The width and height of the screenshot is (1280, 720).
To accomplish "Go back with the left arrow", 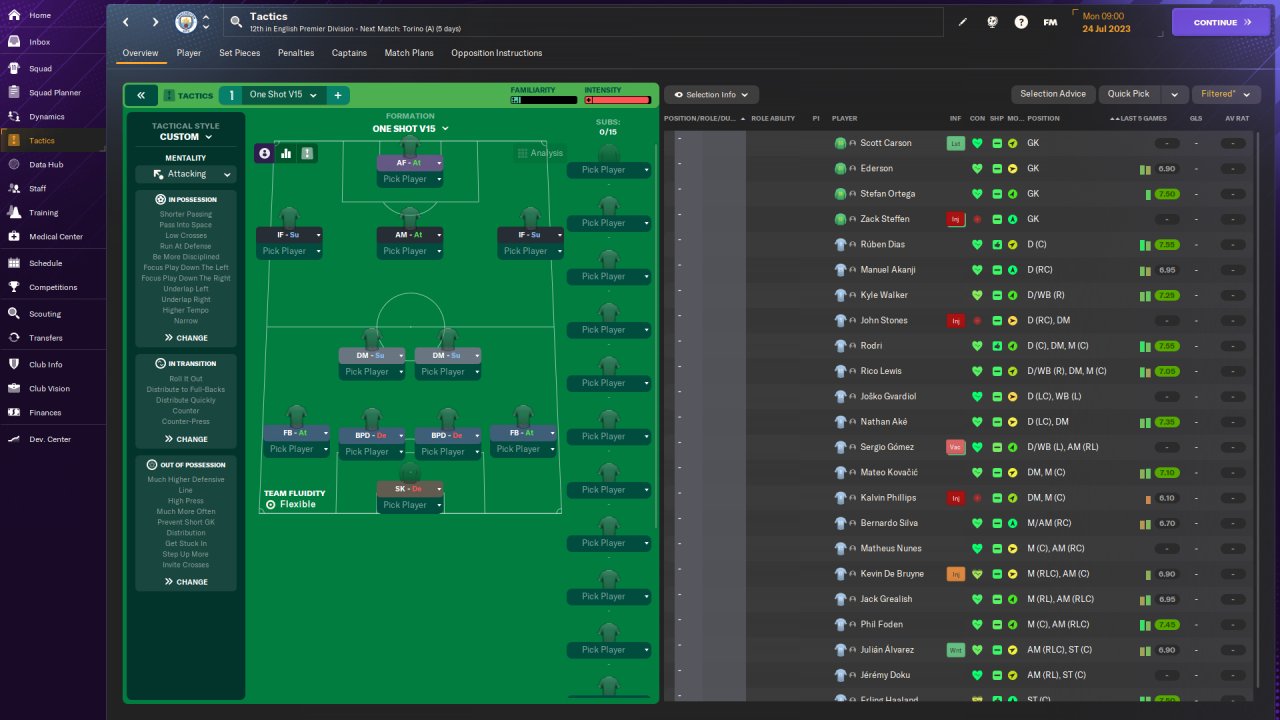I will 126,22.
